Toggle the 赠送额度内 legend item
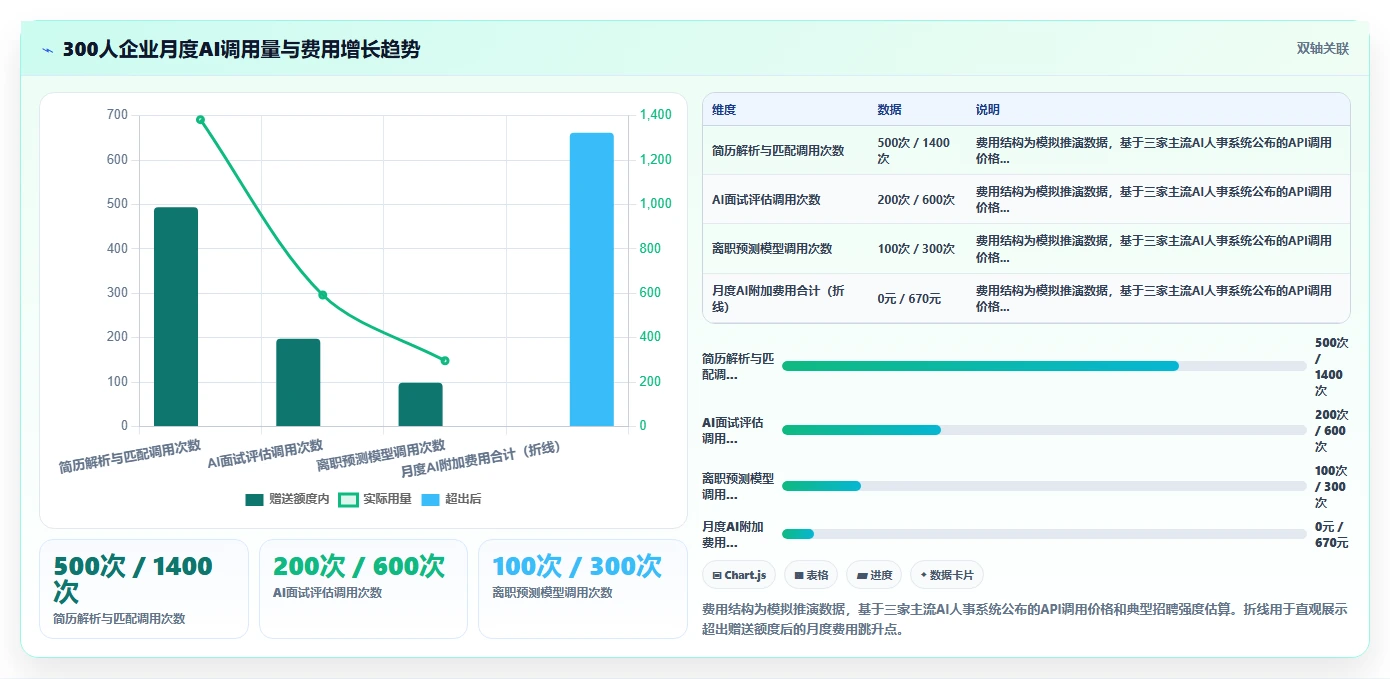 click(x=287, y=499)
